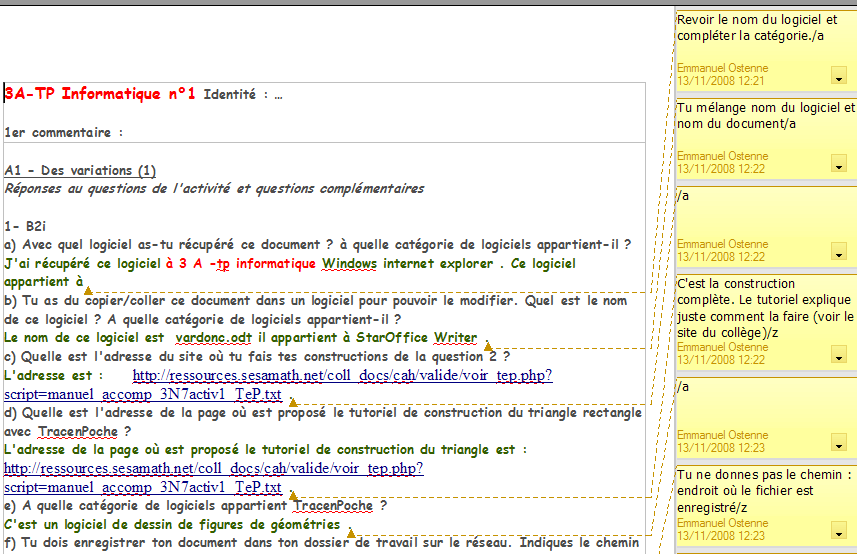Click the underlined word 'Writer'
The image size is (860, 554).
tap(456, 338)
